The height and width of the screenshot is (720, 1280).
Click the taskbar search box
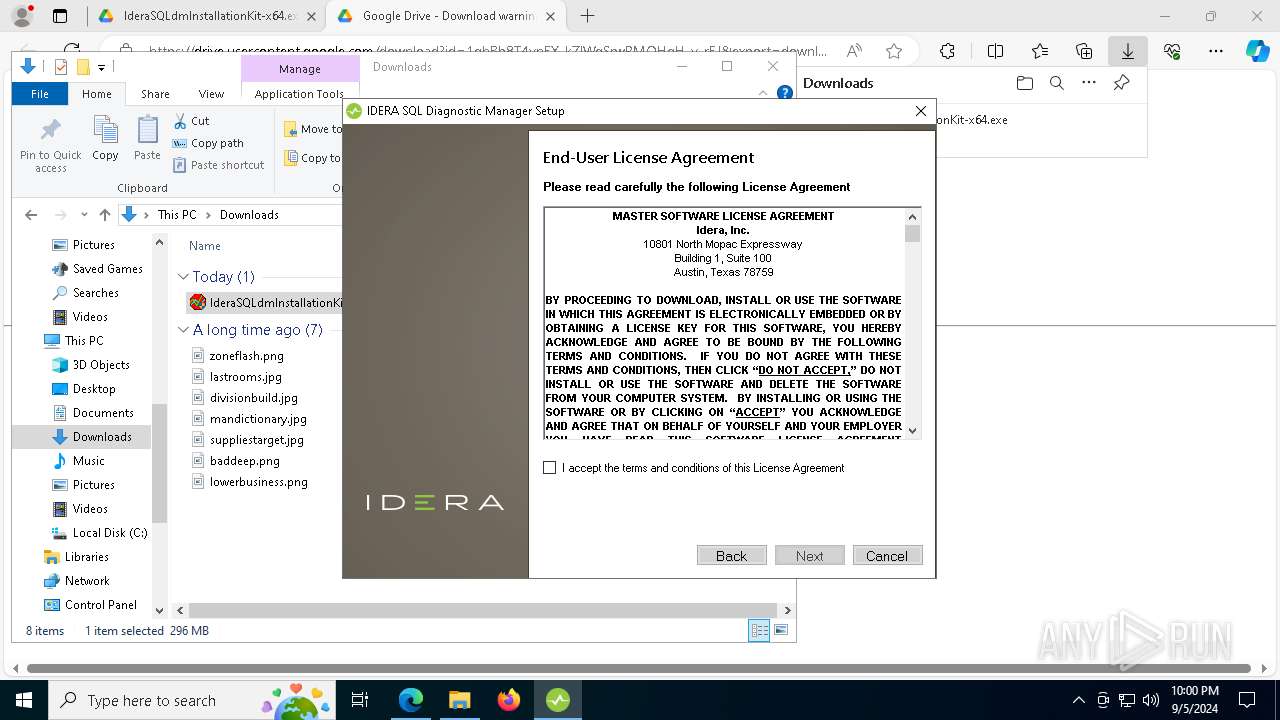[x=193, y=700]
